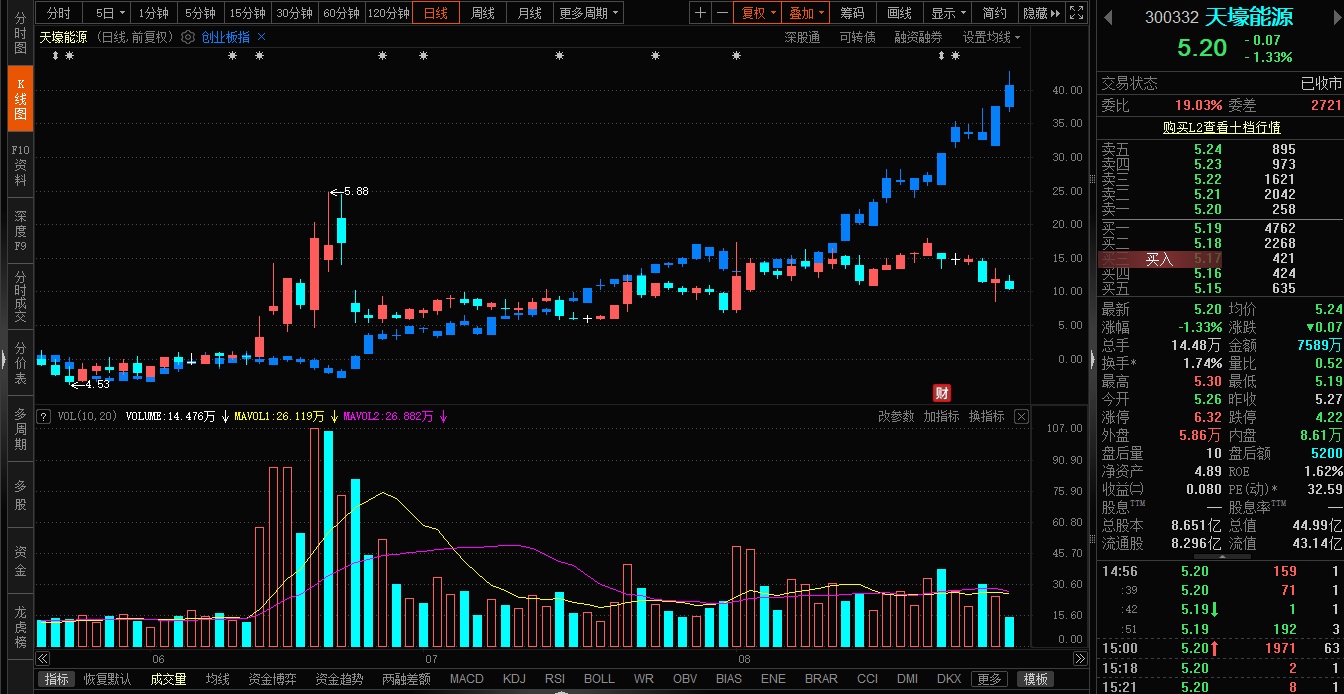1344x694 pixels.
Task: Click 加指标 to add indicator
Action: [941, 416]
